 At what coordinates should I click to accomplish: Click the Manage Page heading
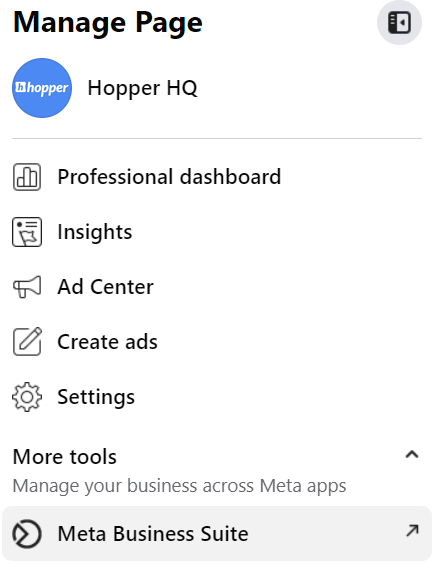(x=107, y=23)
